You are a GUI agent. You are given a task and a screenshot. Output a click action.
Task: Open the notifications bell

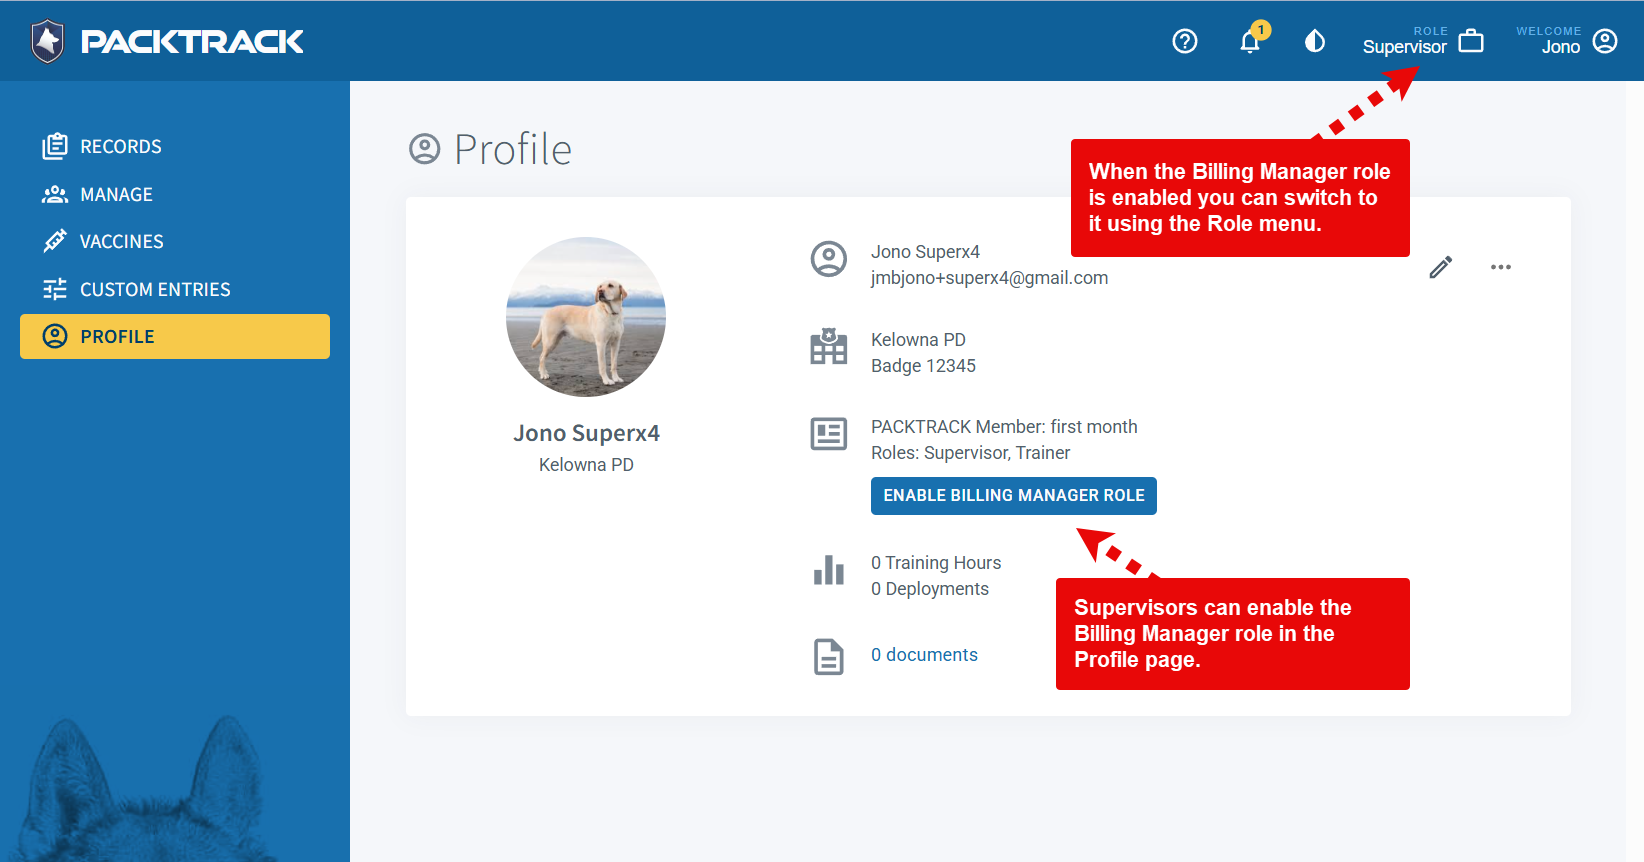(1250, 42)
